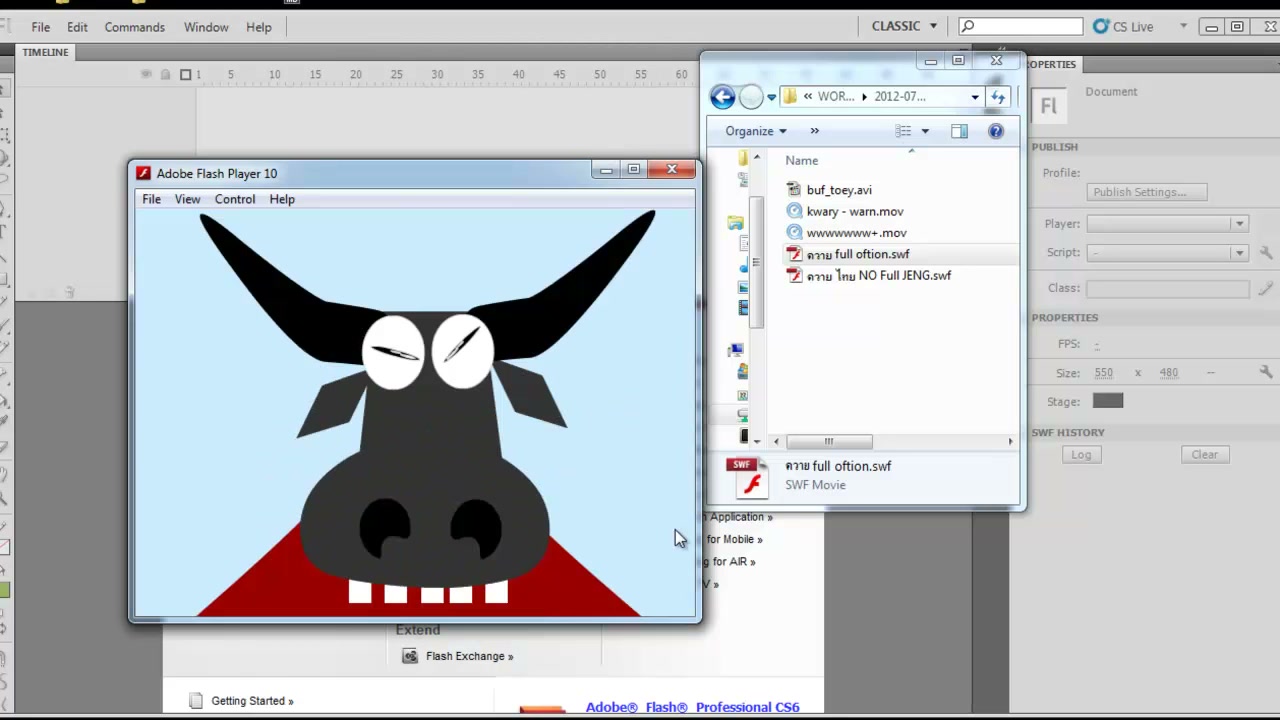1280x720 pixels.
Task: Click Clear button in SWF History
Action: [1204, 454]
